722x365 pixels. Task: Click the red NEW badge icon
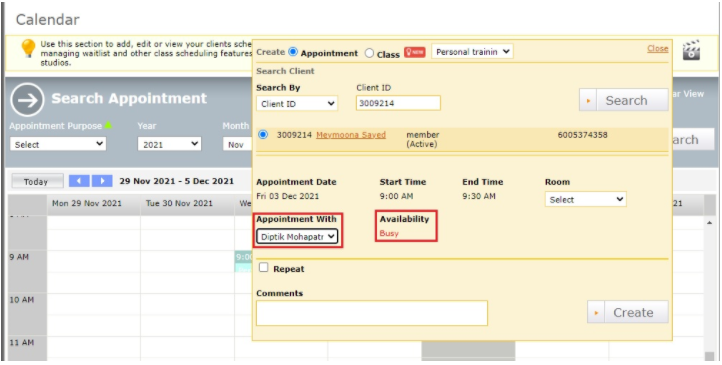(x=414, y=52)
